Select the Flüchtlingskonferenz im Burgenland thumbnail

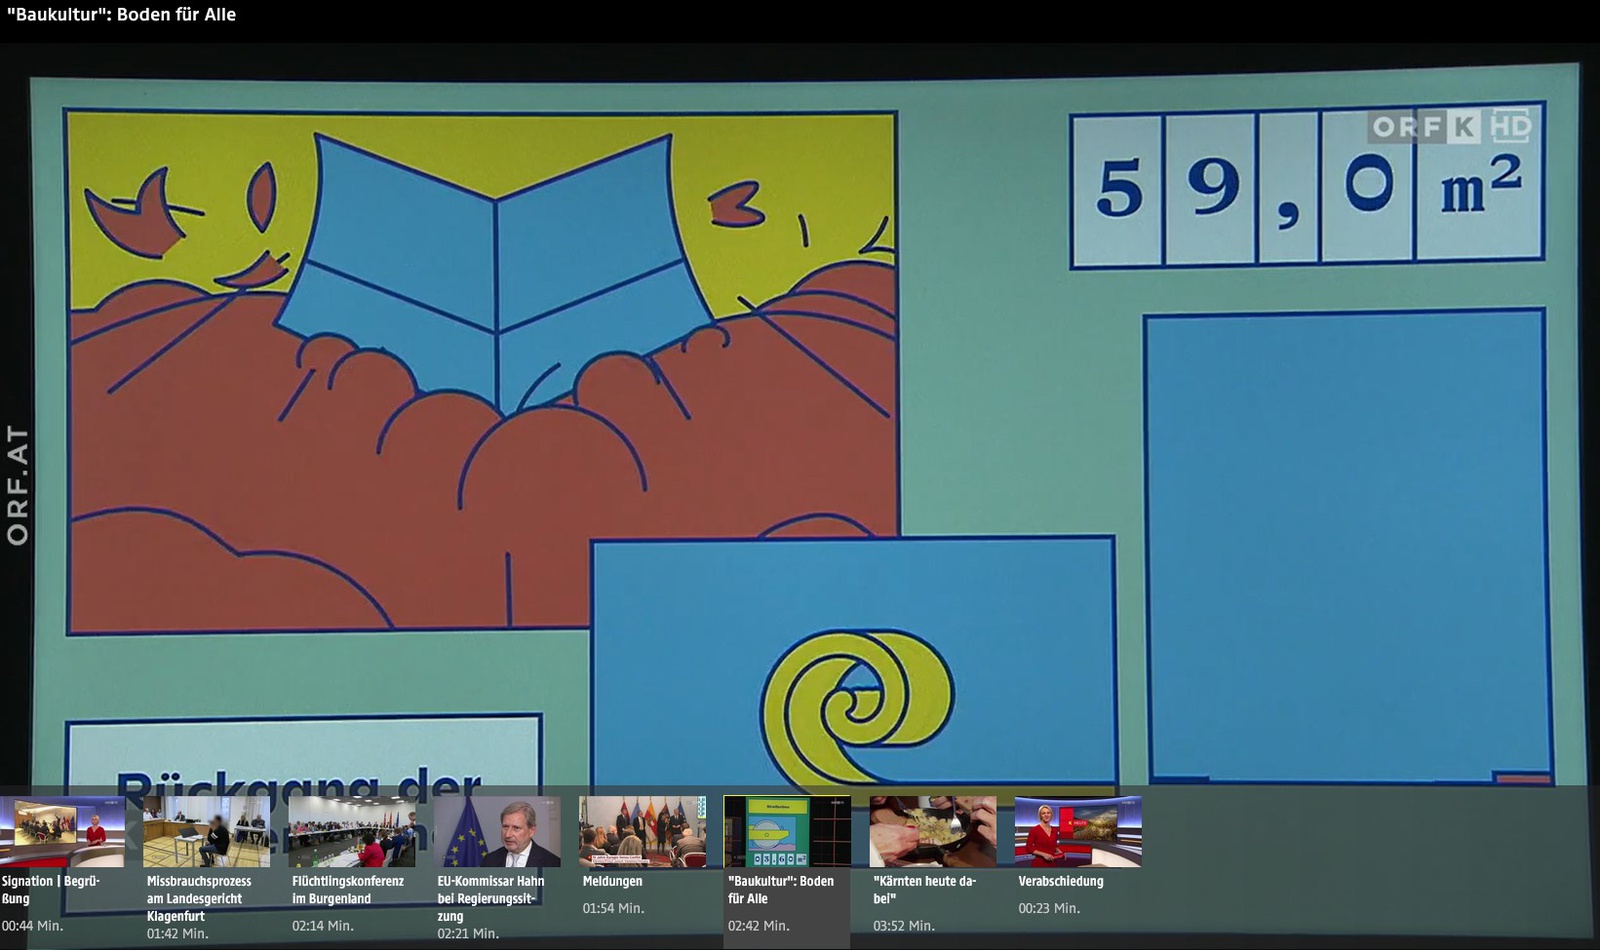[x=352, y=831]
